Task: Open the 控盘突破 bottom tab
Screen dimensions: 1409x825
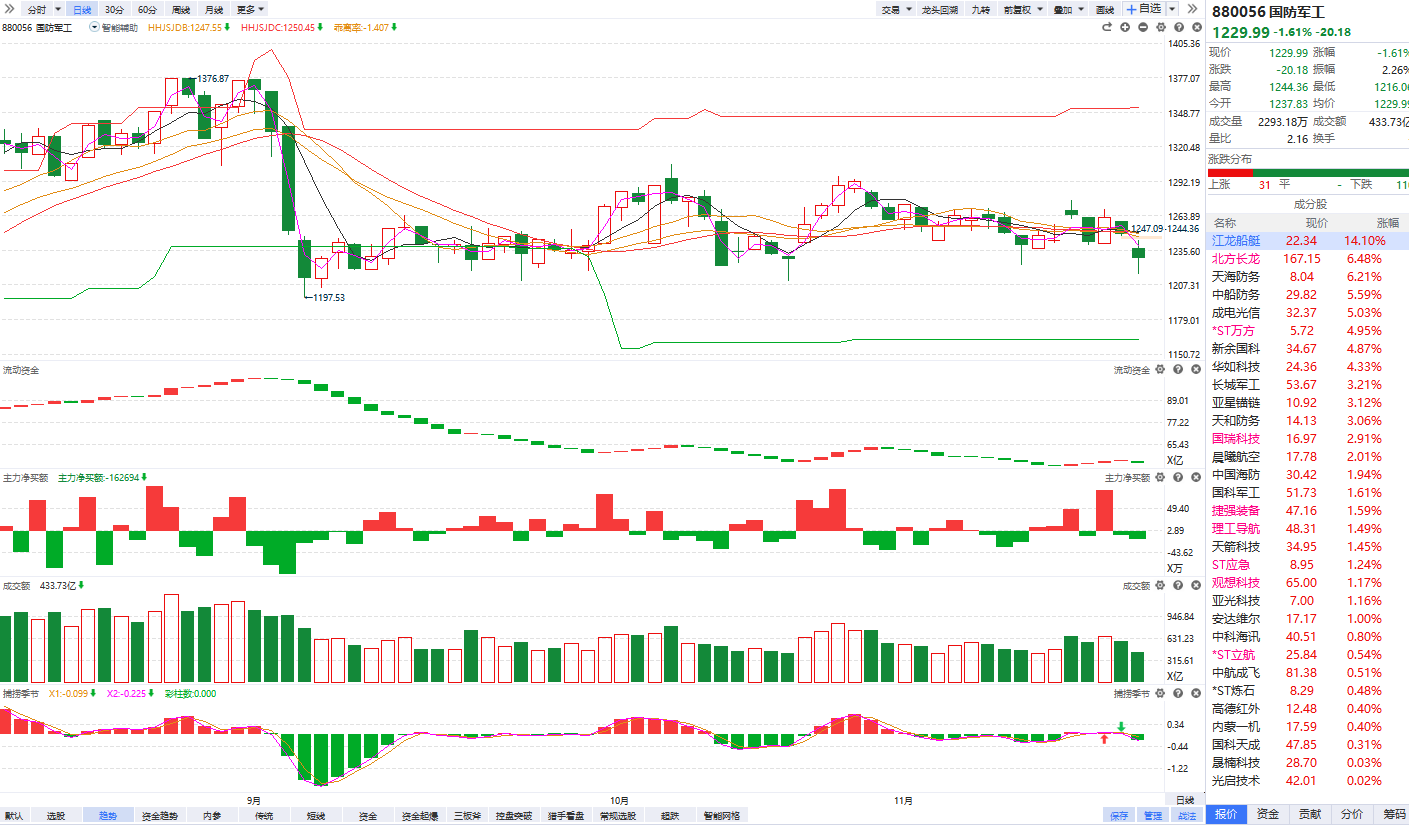Action: pos(514,816)
